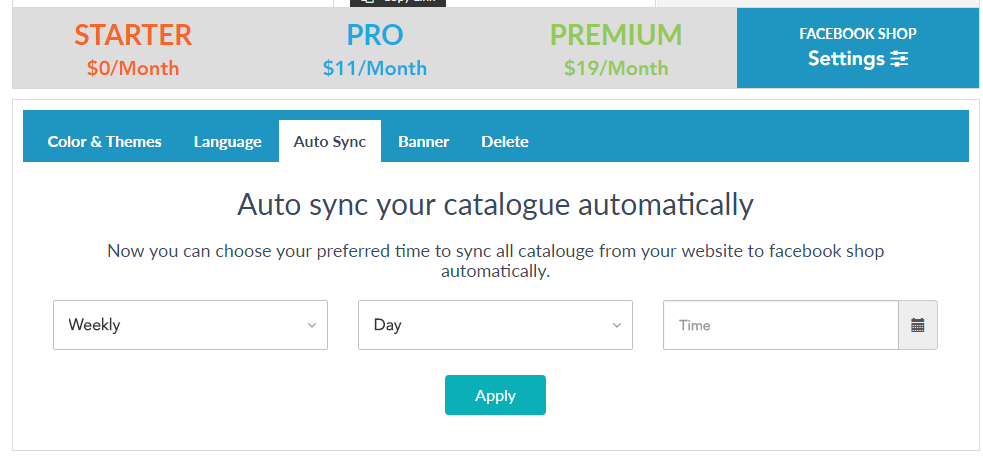Focus the Time input field
This screenshot has width=983, height=456.
(x=781, y=325)
